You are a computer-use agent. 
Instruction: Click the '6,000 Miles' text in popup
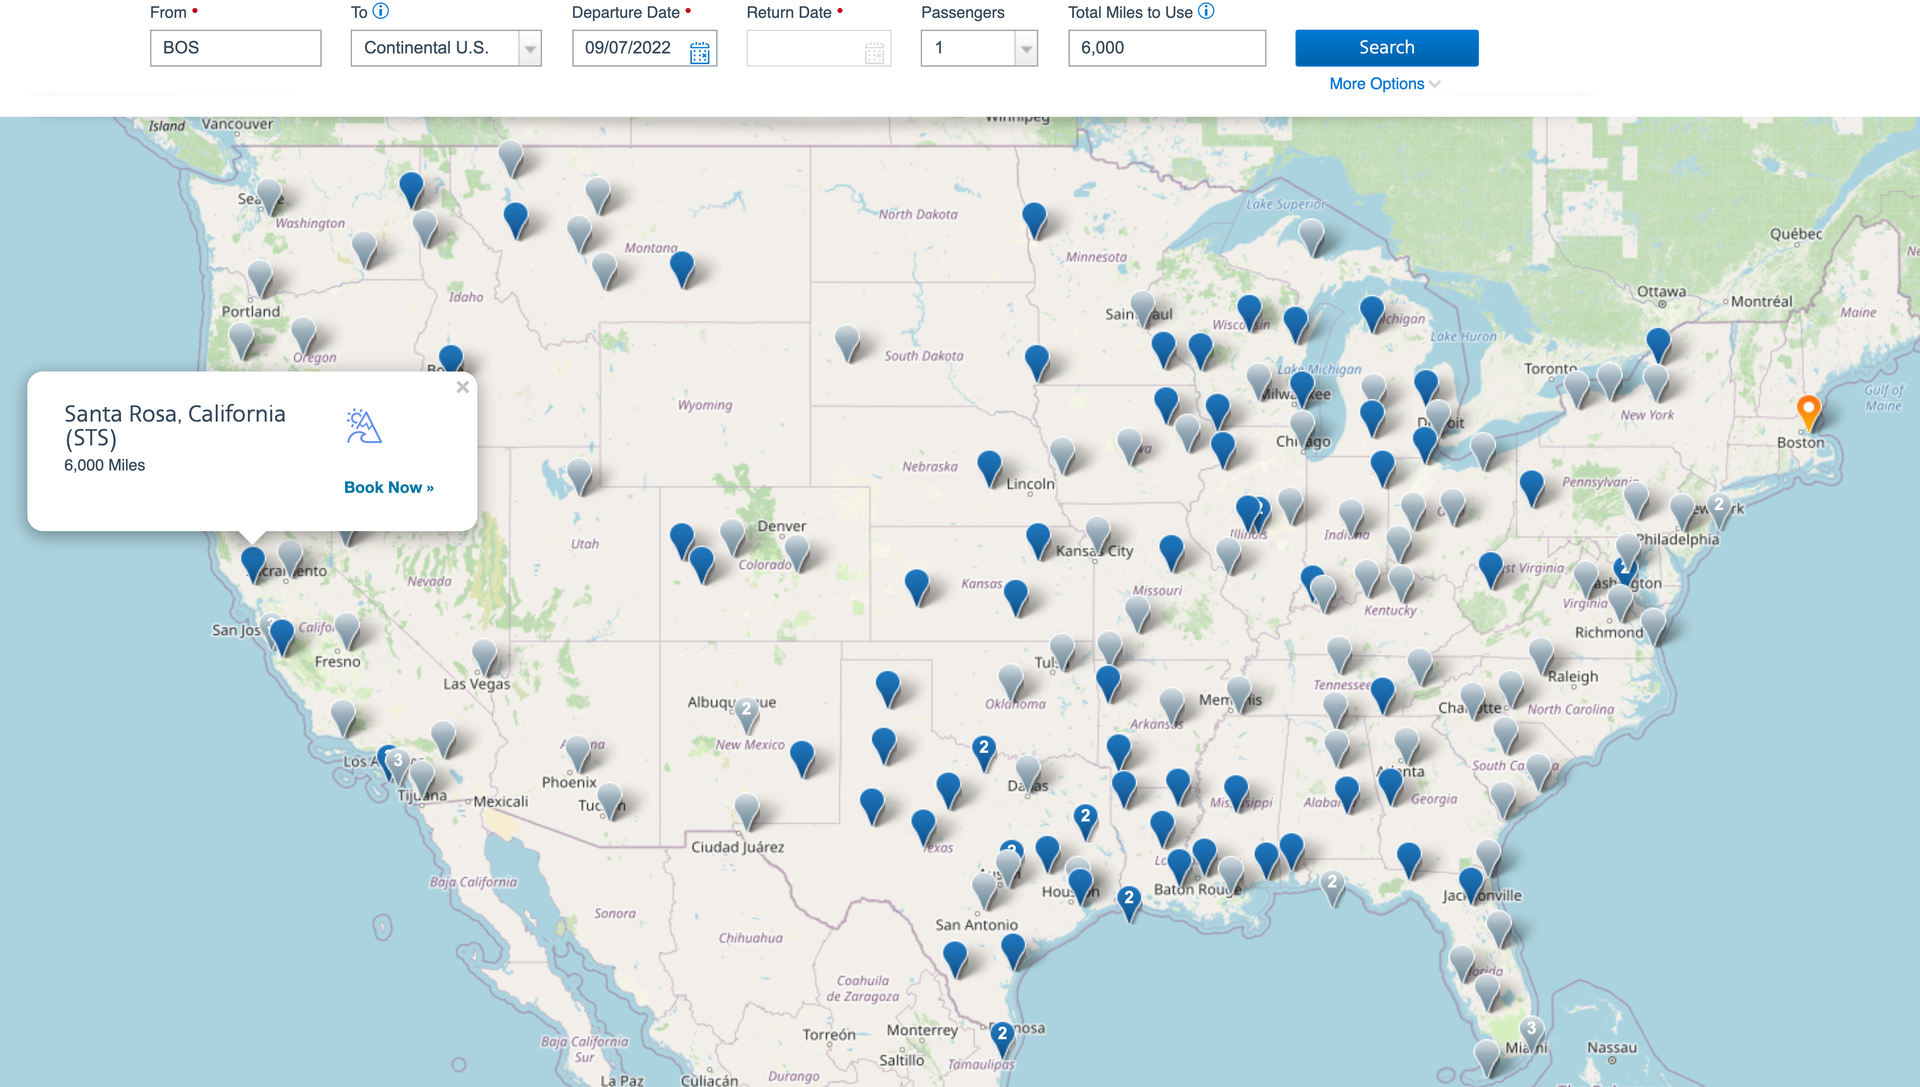pyautogui.click(x=104, y=465)
